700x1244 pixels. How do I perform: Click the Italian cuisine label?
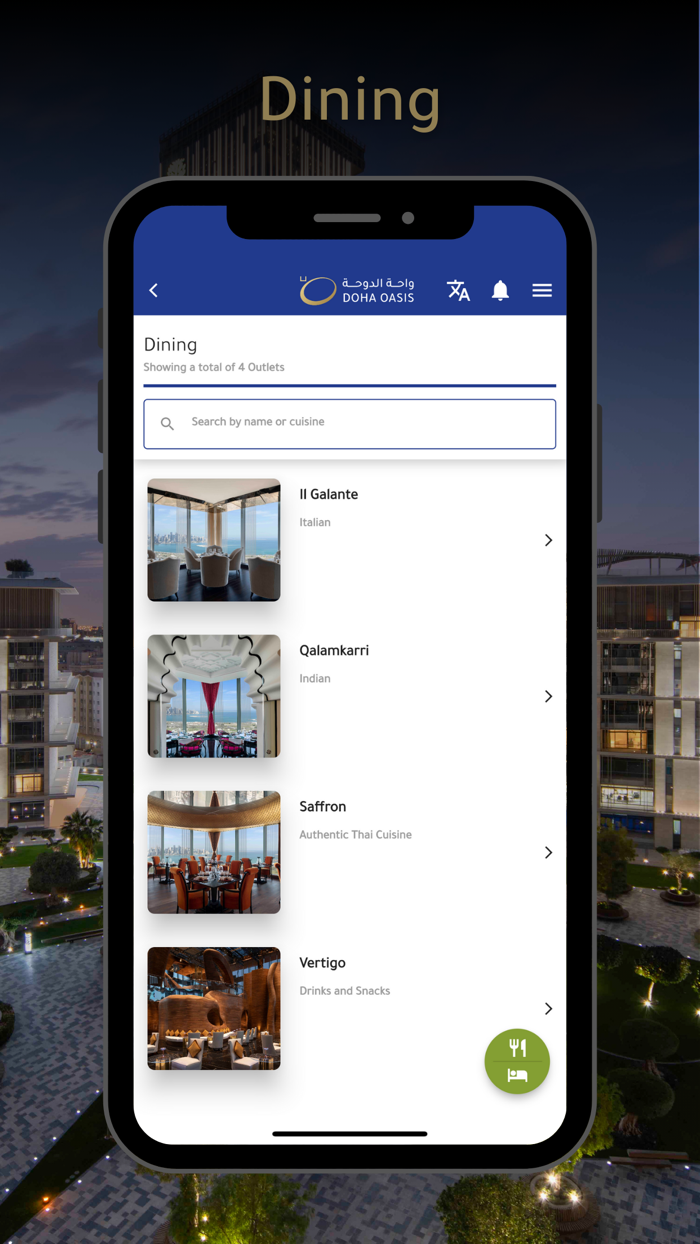(x=315, y=522)
